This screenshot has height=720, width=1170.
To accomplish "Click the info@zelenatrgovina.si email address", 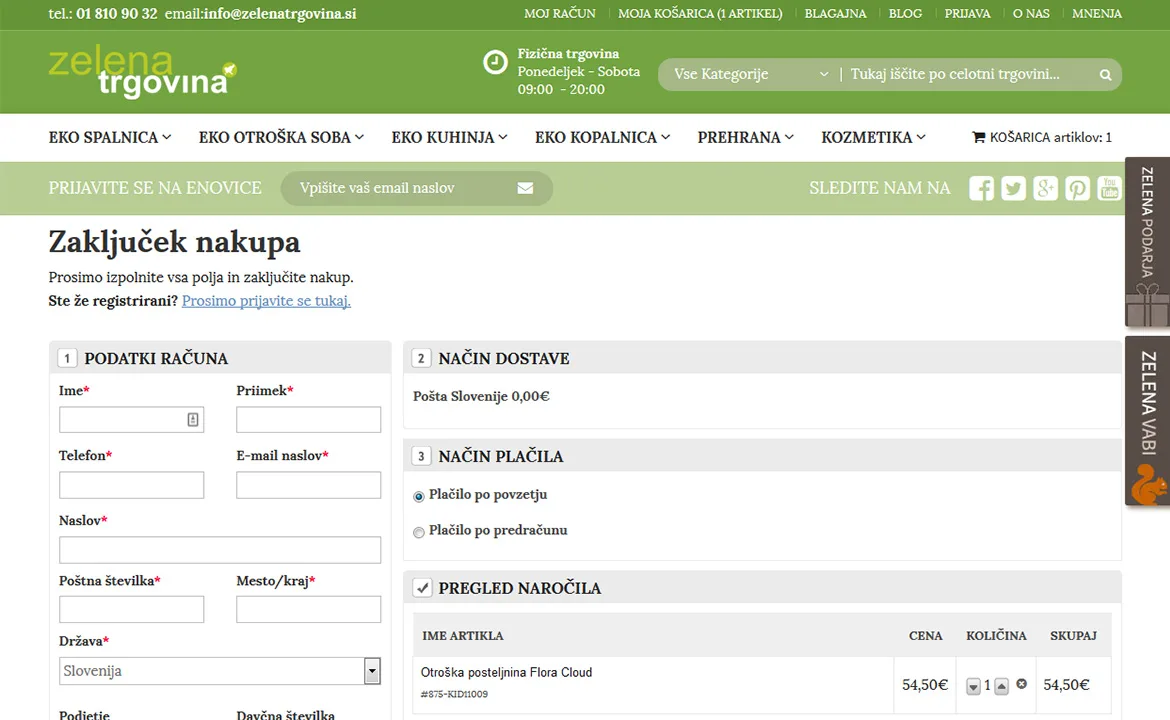I will click(x=280, y=13).
